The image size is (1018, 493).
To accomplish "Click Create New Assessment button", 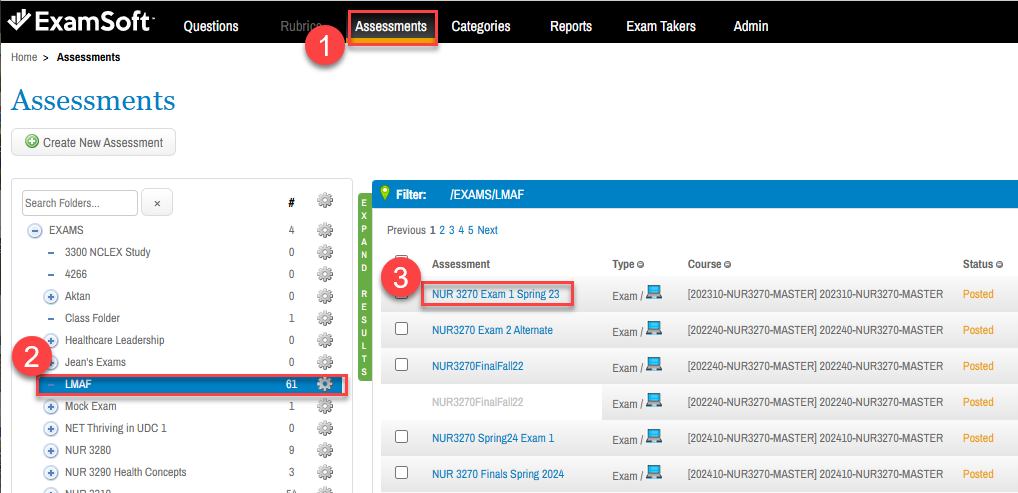I will pos(93,142).
